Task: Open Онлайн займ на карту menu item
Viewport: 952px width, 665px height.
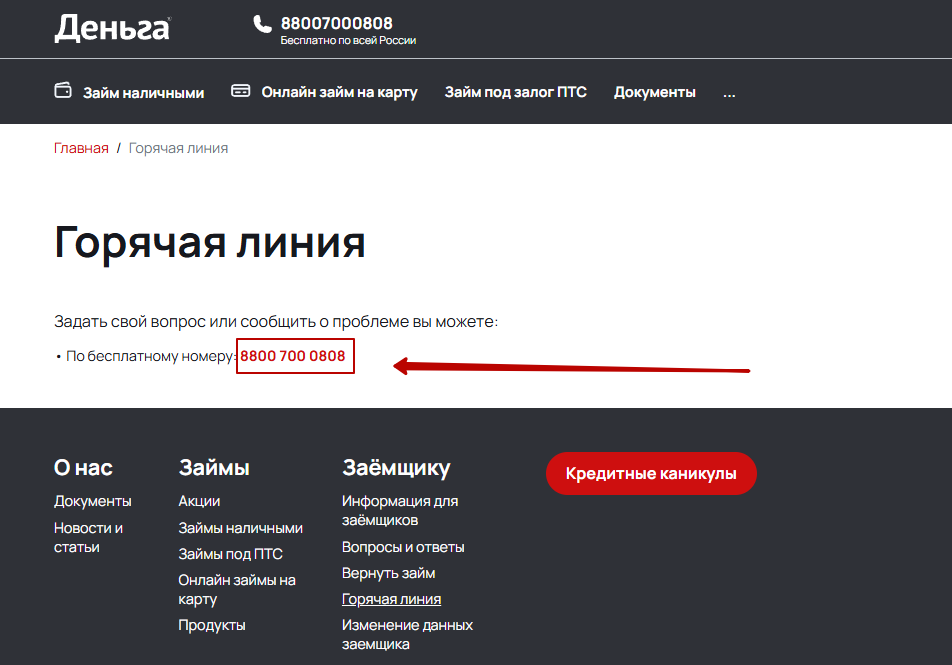Action: click(x=339, y=92)
